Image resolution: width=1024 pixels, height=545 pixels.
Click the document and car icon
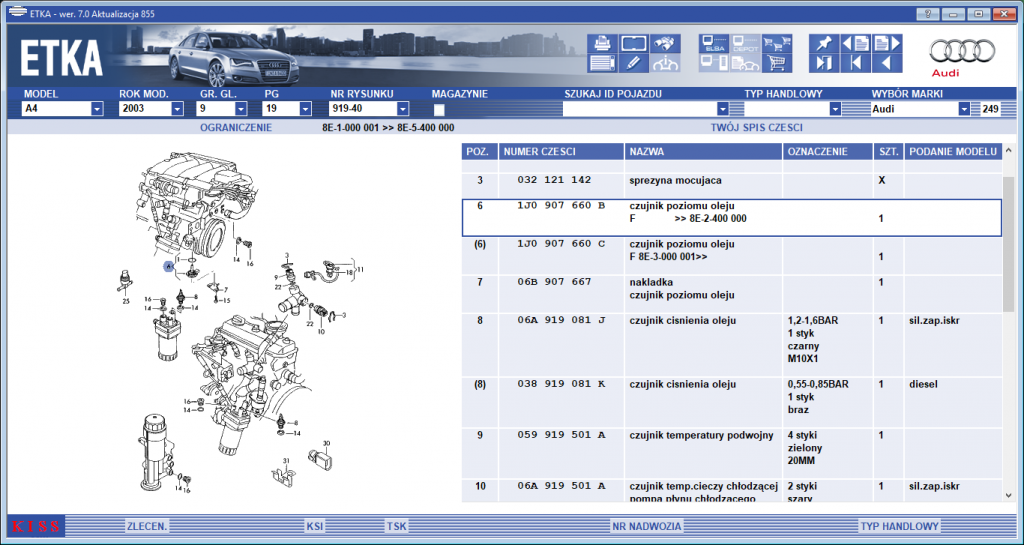click(745, 63)
